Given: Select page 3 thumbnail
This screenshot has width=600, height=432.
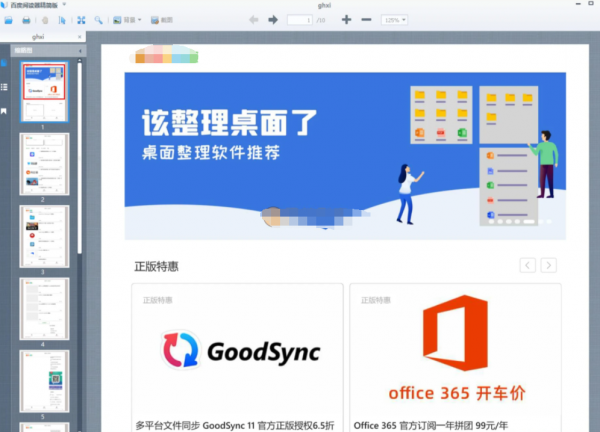Looking at the screenshot, I should [x=44, y=236].
